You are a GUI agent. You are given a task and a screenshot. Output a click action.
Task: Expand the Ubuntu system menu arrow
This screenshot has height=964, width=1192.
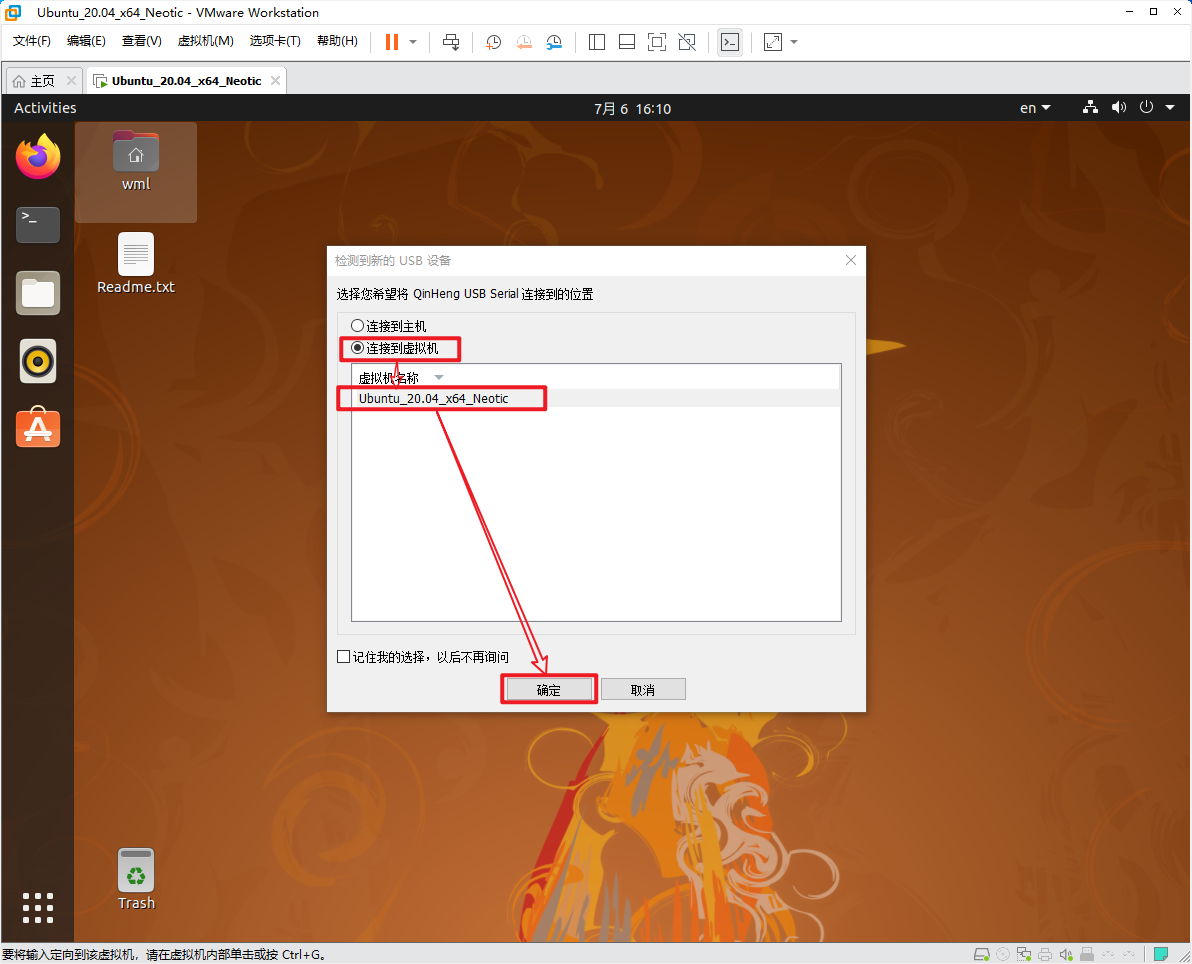tap(1171, 107)
